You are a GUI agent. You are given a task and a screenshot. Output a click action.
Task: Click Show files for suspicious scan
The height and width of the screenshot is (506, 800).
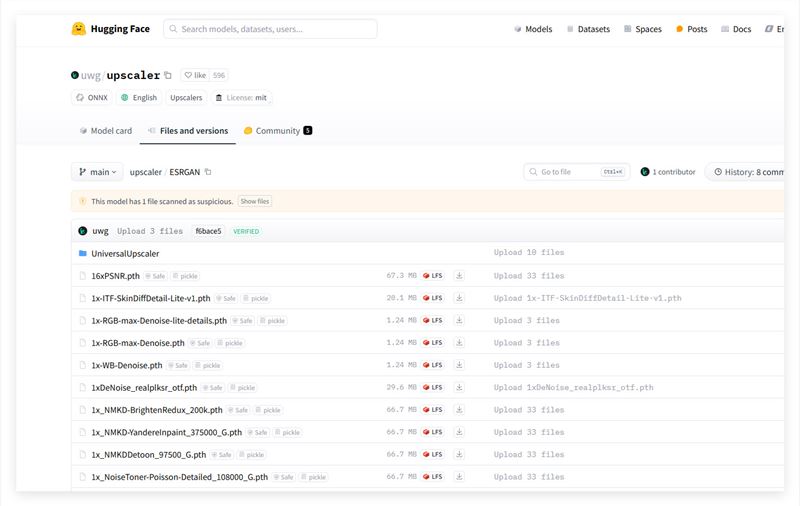255,201
